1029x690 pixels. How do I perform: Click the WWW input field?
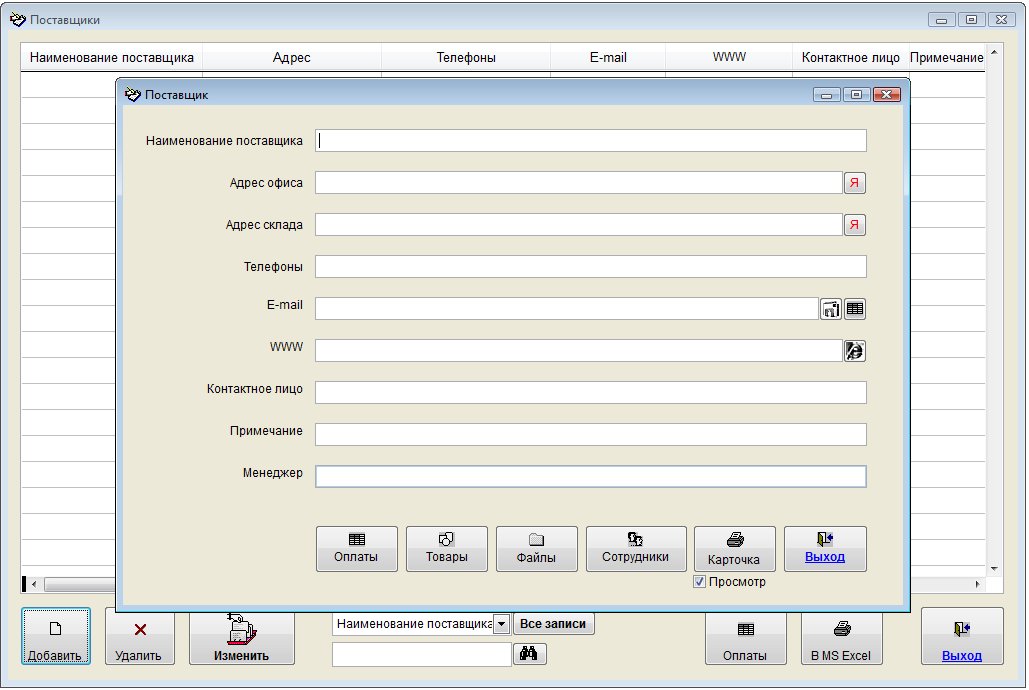pos(579,351)
